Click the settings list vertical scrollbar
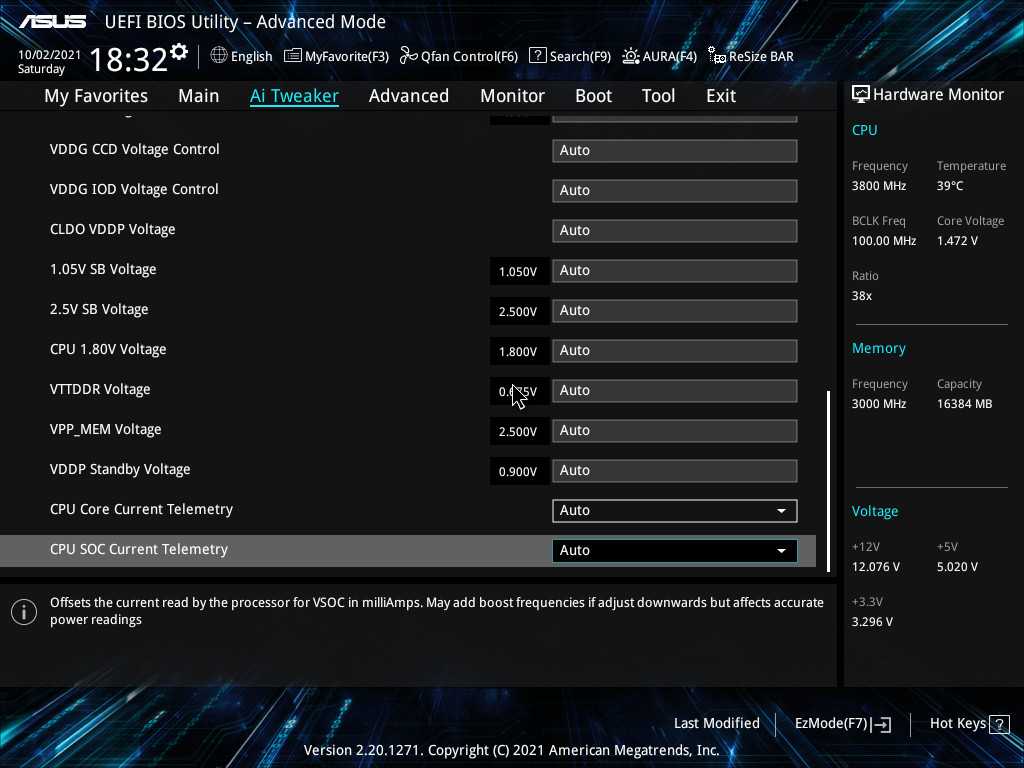Viewport: 1024px width, 768px height. click(x=828, y=480)
